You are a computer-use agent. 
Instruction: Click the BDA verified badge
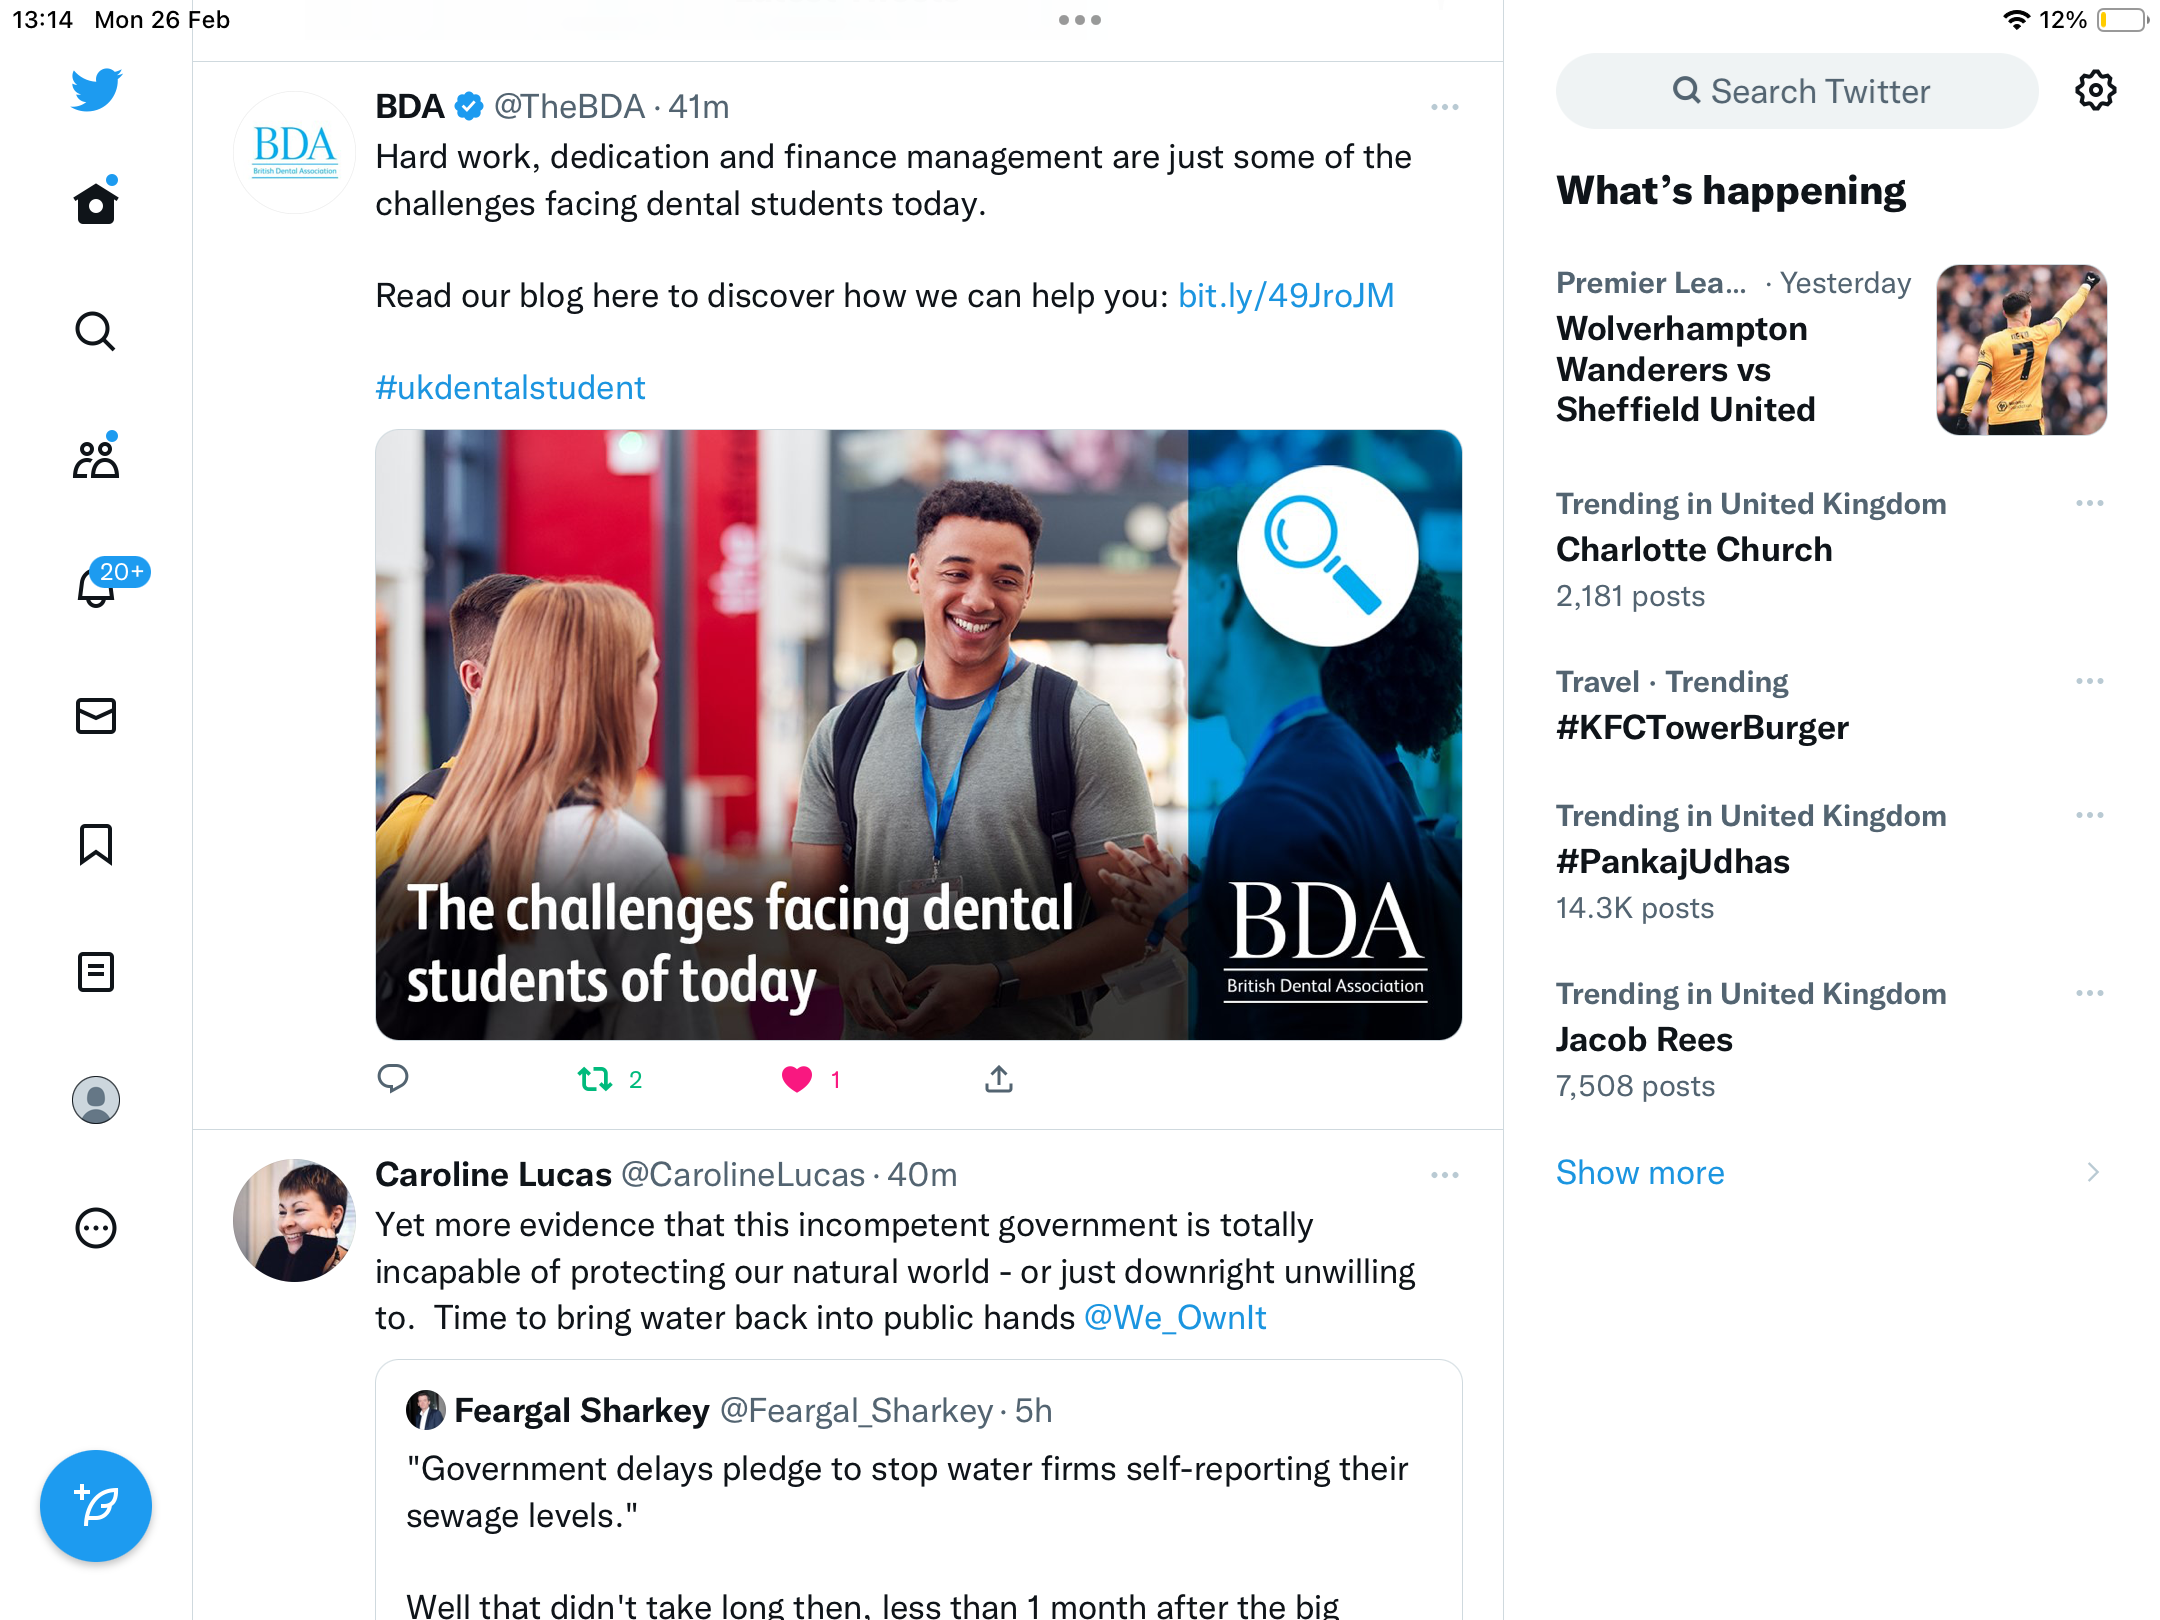(x=469, y=107)
